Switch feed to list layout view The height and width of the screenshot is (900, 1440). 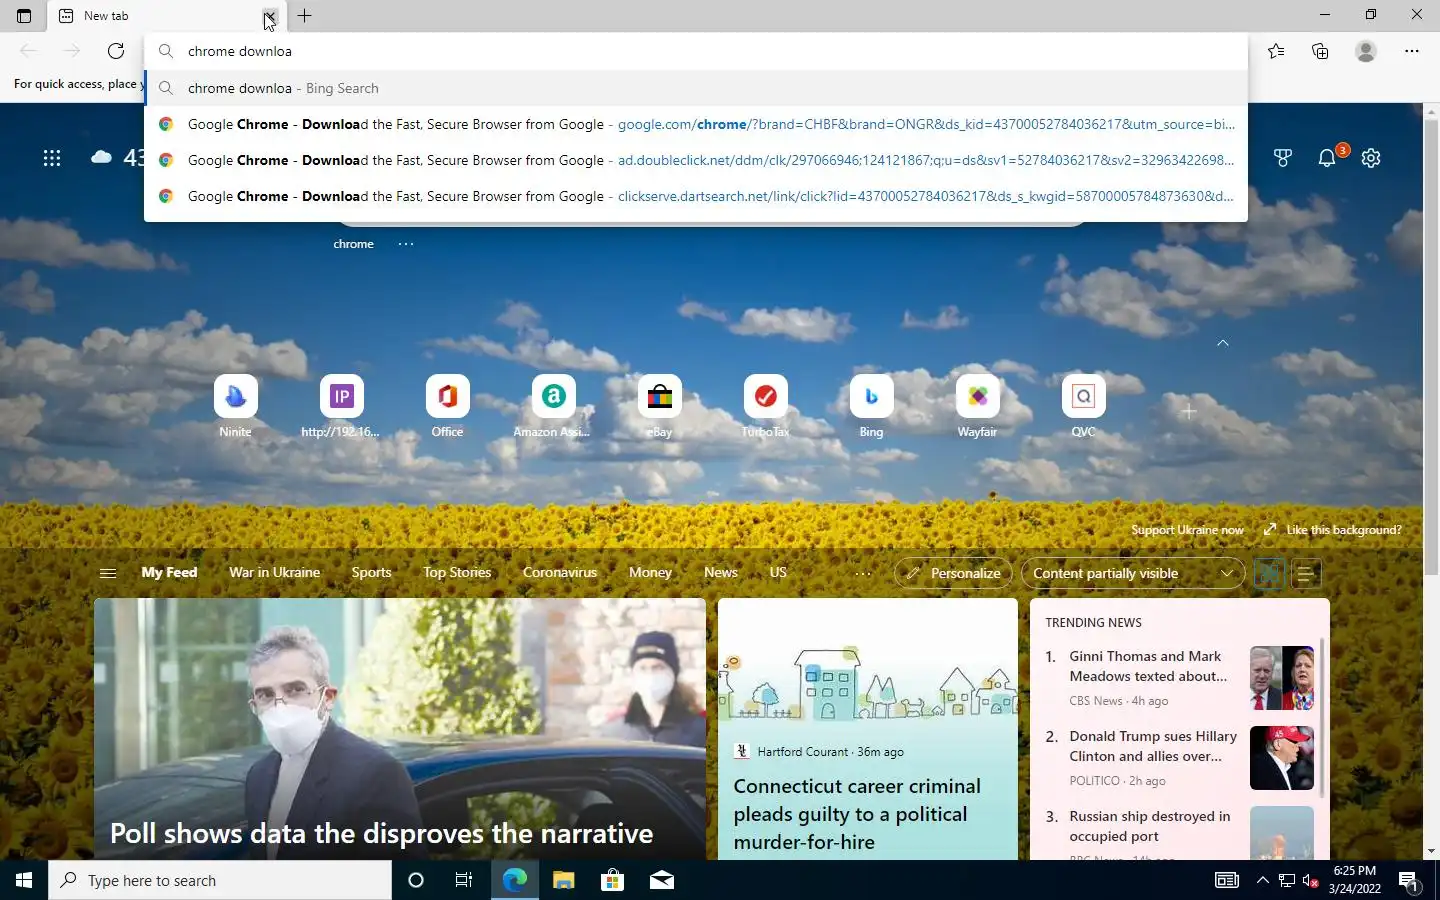[1305, 573]
